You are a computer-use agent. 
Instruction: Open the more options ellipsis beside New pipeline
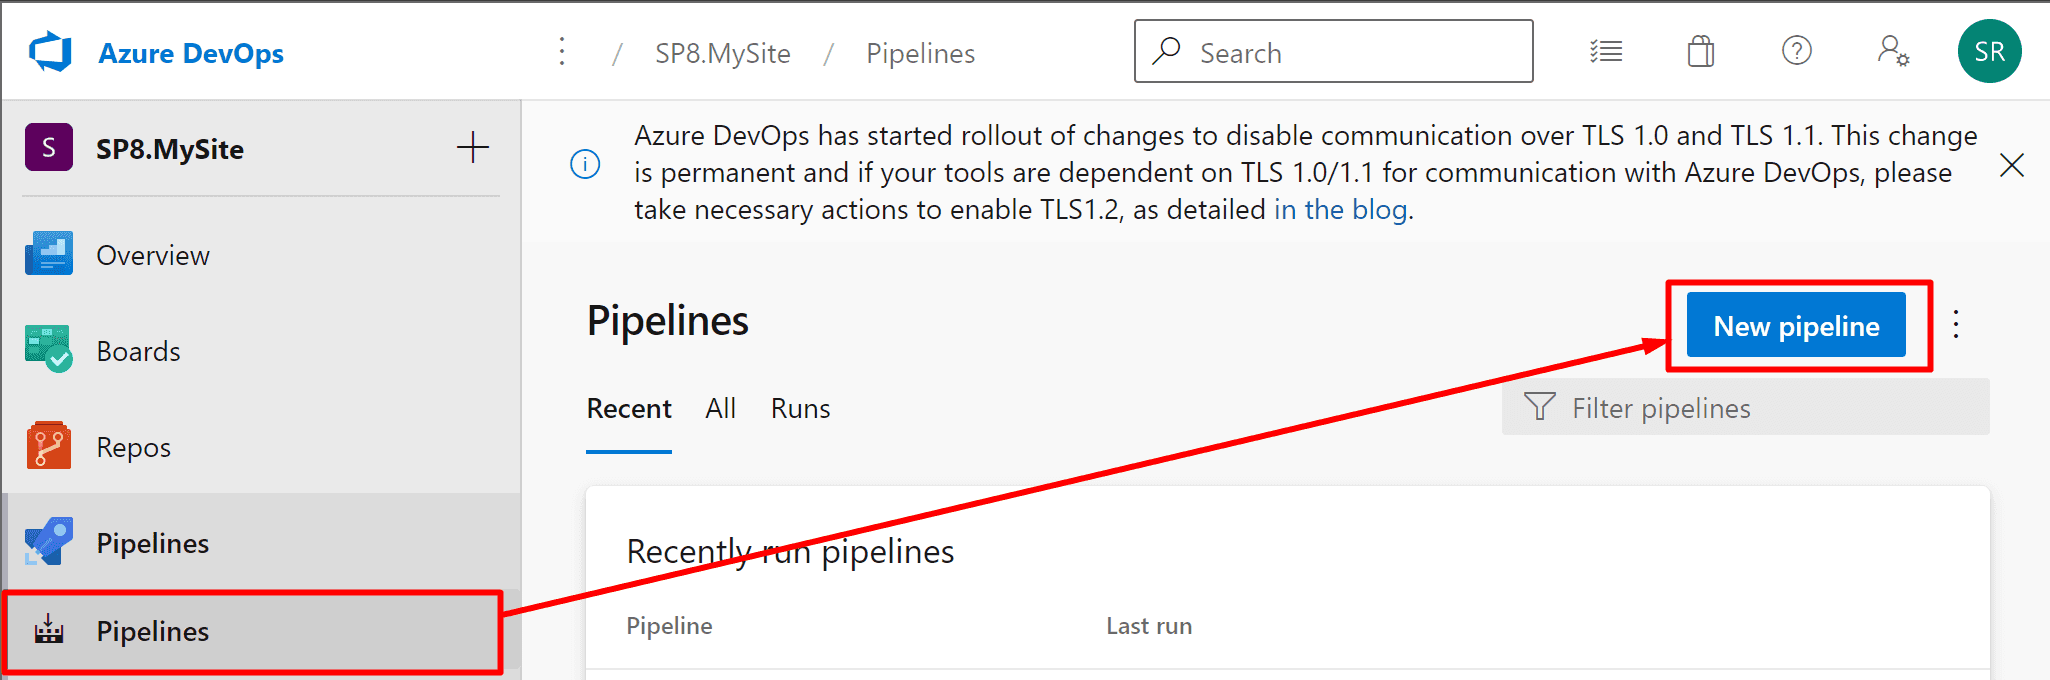(x=1956, y=324)
